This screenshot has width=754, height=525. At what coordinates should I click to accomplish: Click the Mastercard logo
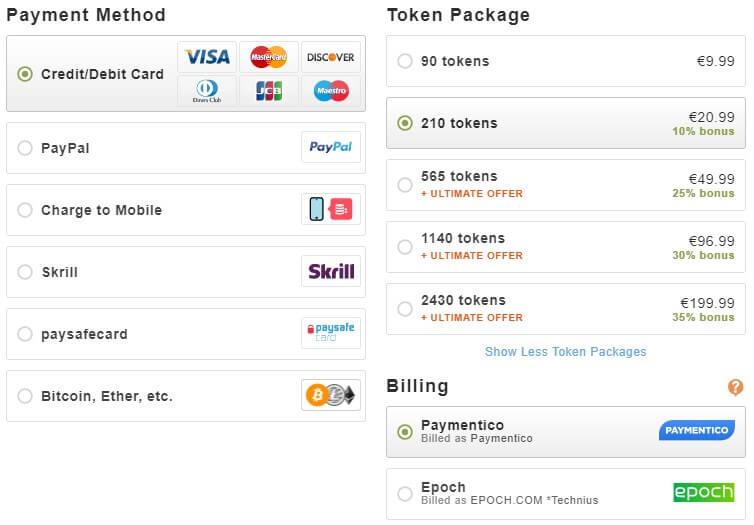[269, 57]
